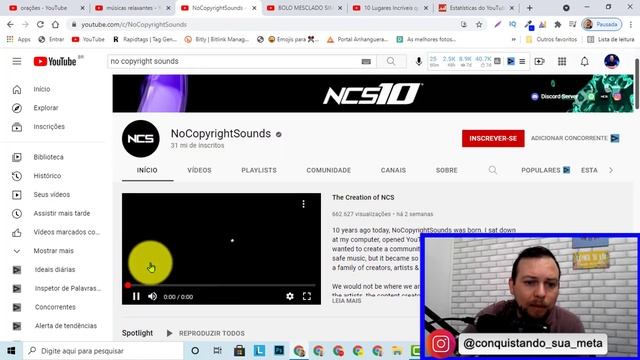Click REPRODUZIR TODOS for Spotlight
Screen dimensions: 640x360
click(206, 333)
